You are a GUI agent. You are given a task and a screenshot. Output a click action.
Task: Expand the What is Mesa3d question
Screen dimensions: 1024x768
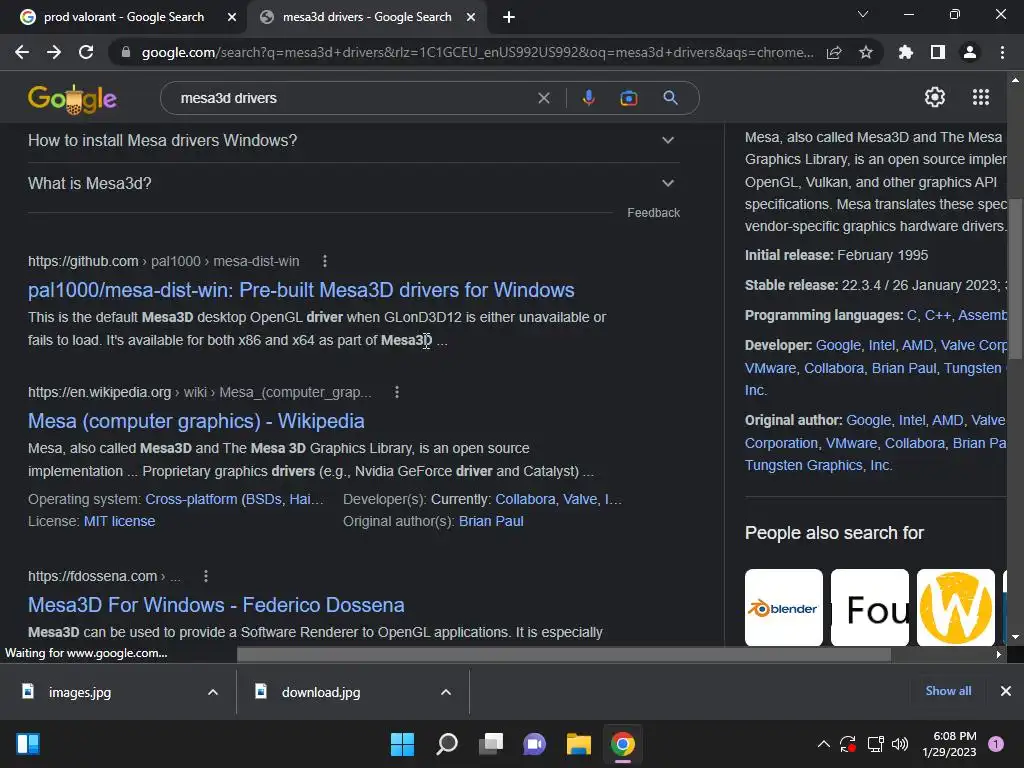(354, 184)
